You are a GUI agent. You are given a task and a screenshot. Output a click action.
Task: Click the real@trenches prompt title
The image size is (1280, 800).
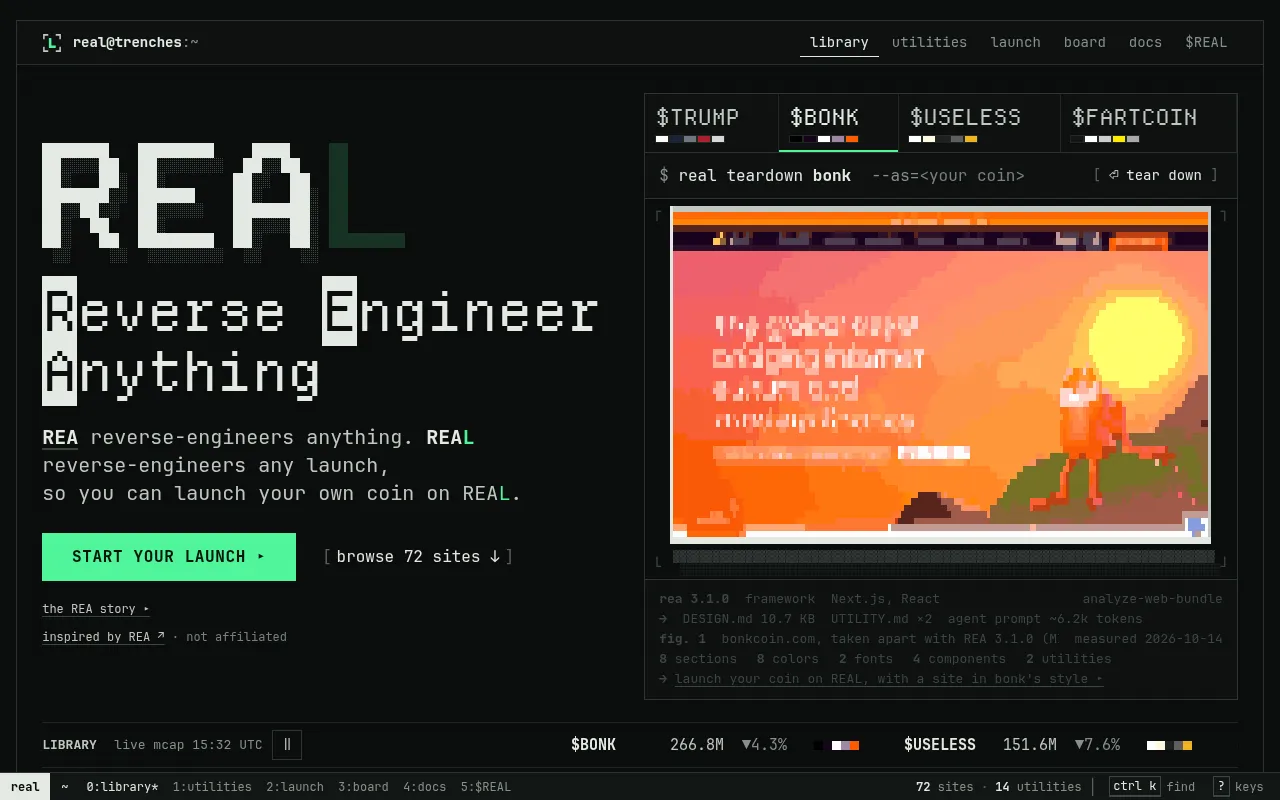tap(135, 43)
